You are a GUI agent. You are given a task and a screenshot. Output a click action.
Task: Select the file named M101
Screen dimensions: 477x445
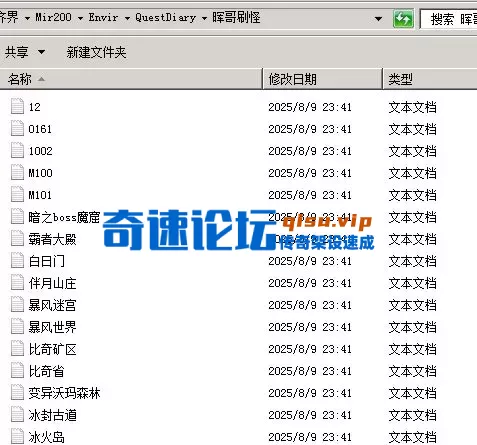[40, 195]
